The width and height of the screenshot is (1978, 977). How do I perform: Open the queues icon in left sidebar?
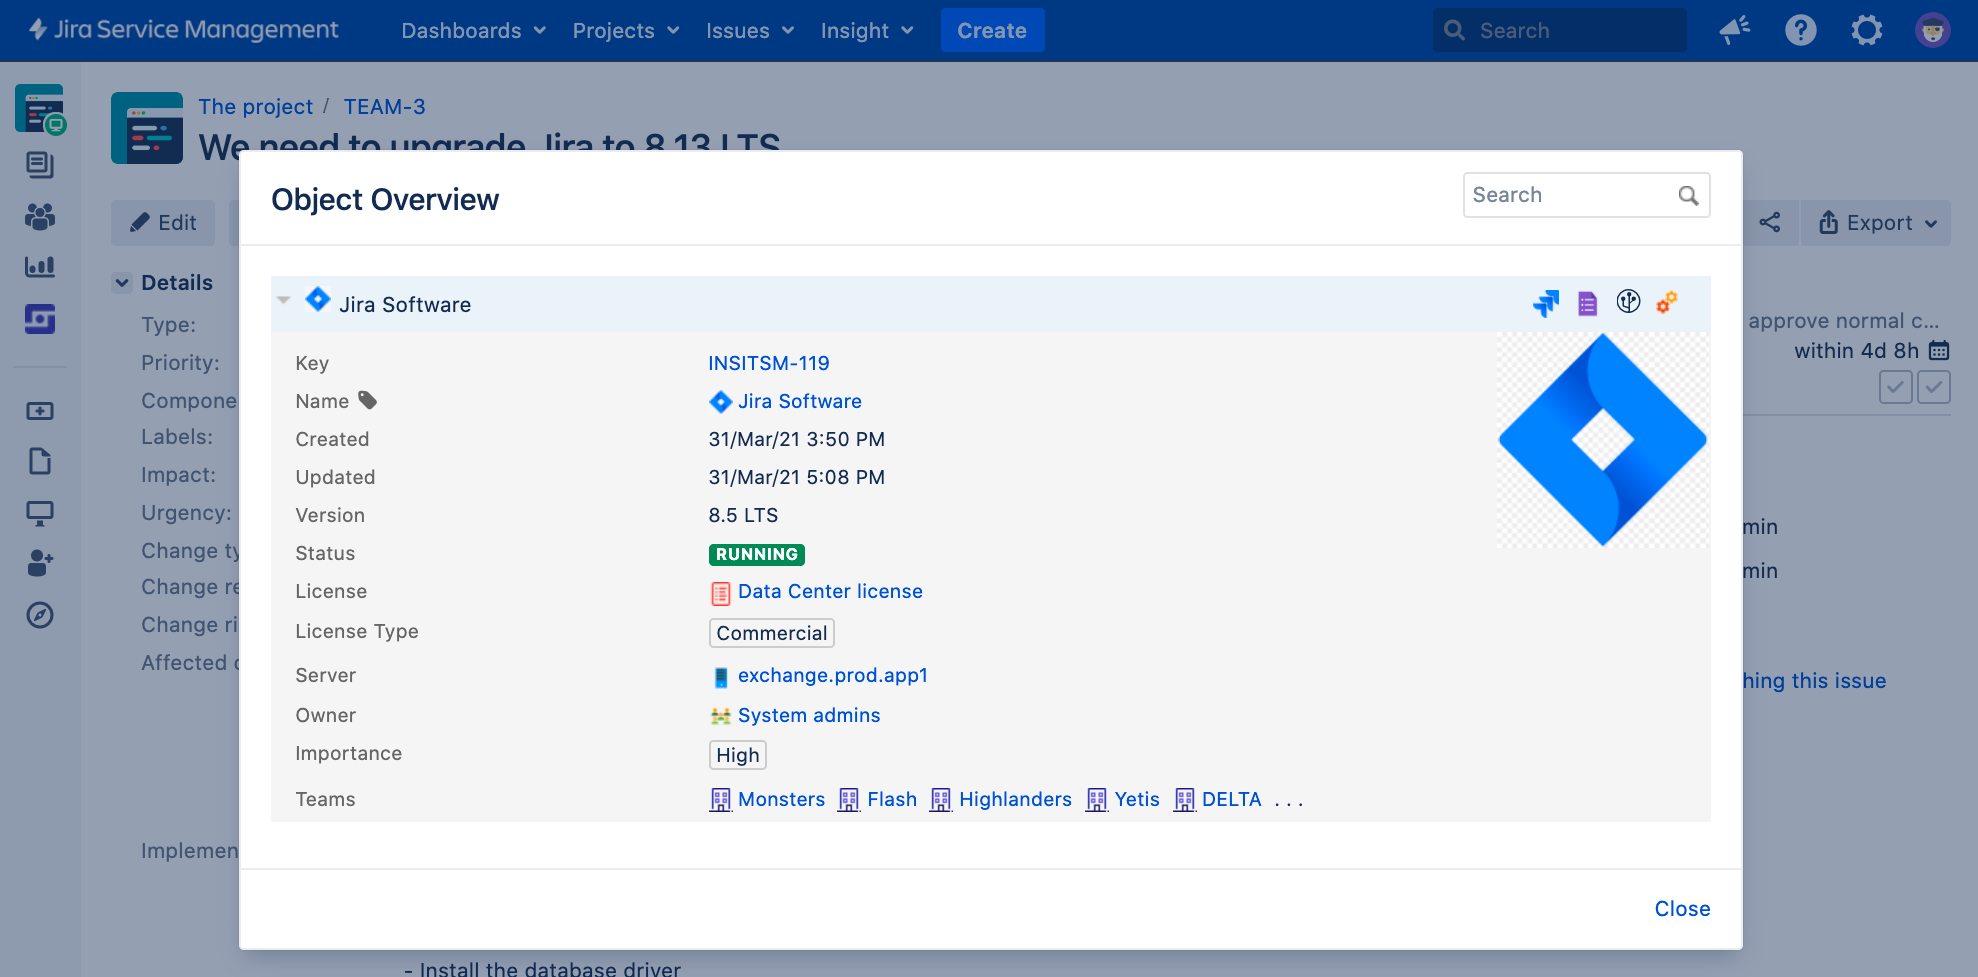point(40,165)
